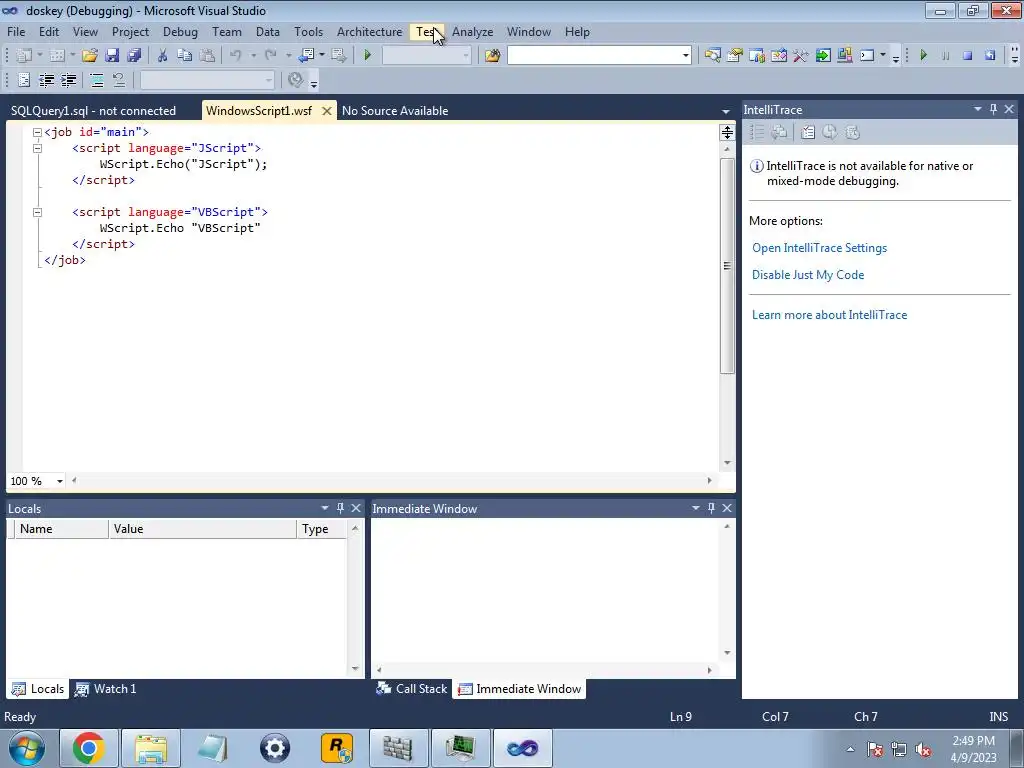Click the green Start Debugging arrow near the Undo icons
This screenshot has width=1024, height=768.
click(367, 56)
